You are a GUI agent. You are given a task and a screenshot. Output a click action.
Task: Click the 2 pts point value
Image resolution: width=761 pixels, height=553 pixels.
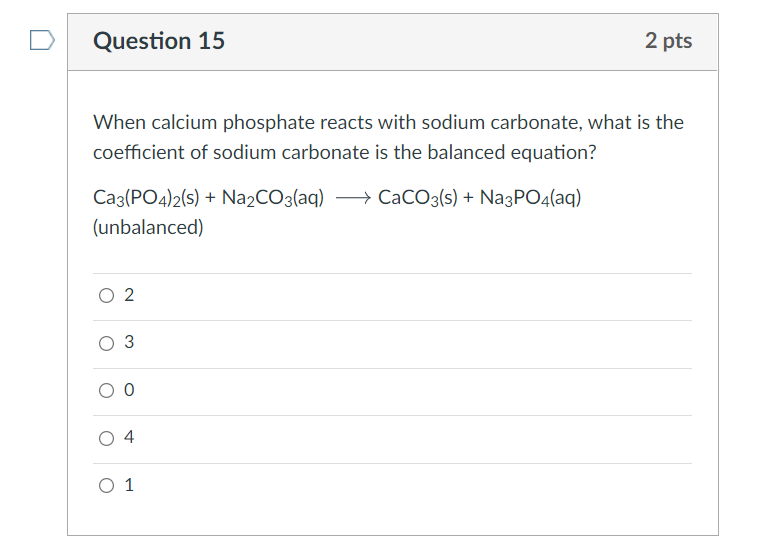pyautogui.click(x=668, y=41)
